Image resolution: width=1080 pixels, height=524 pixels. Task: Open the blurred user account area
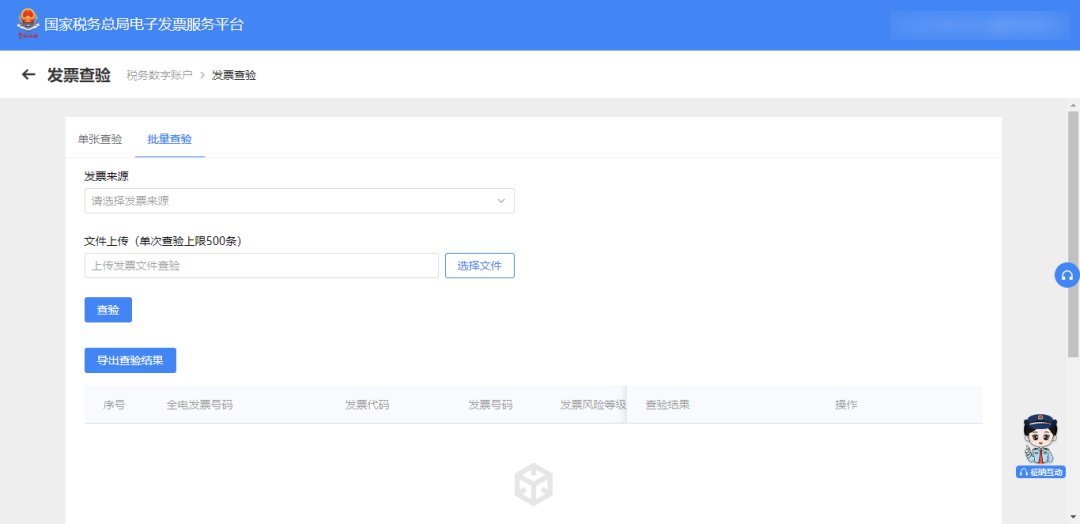pos(979,25)
